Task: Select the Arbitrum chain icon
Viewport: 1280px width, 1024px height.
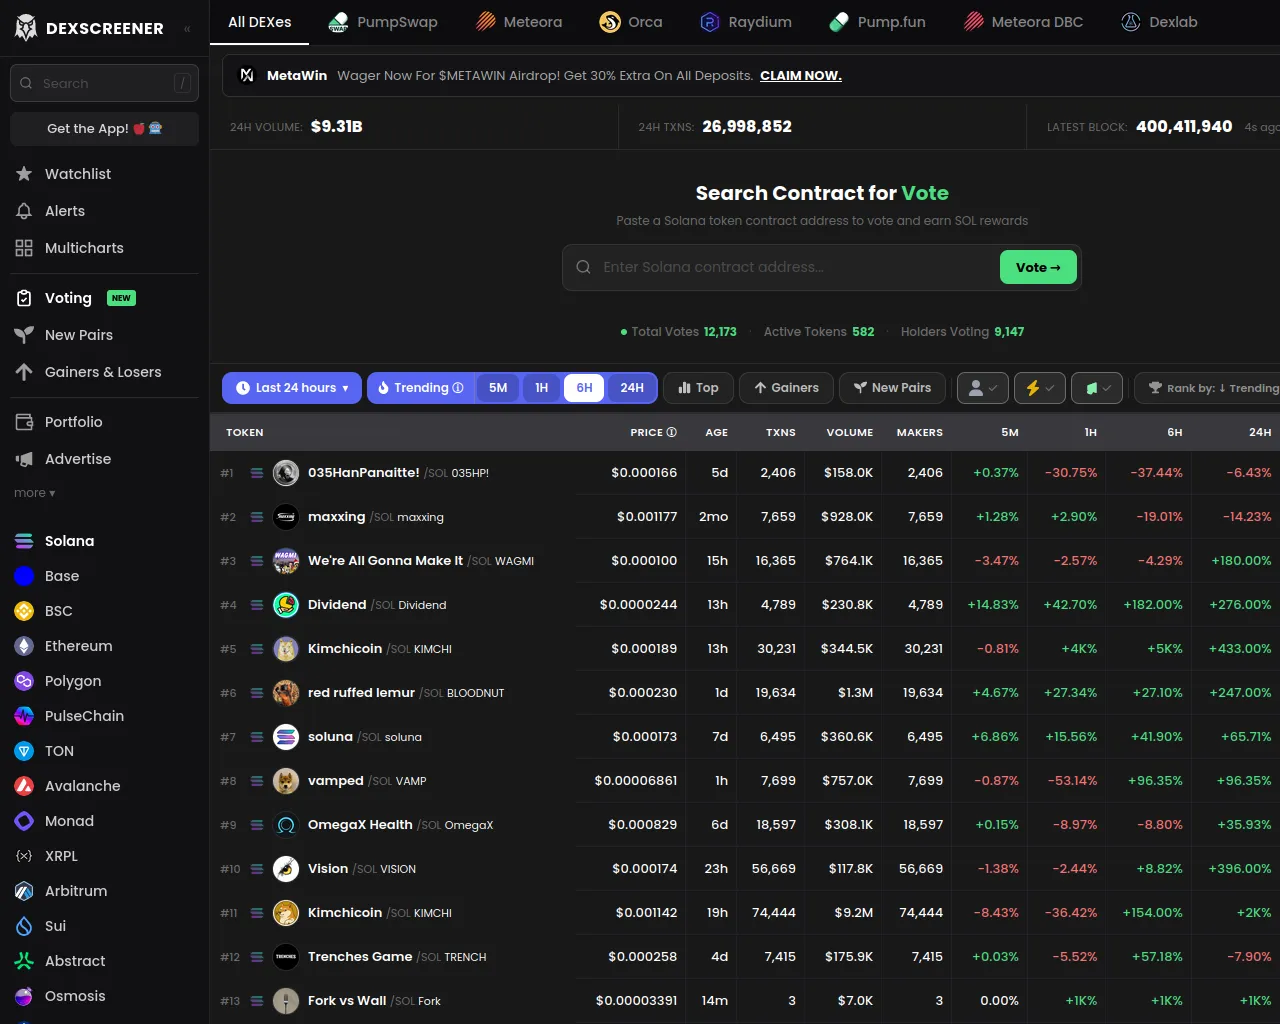Action: tap(24, 891)
